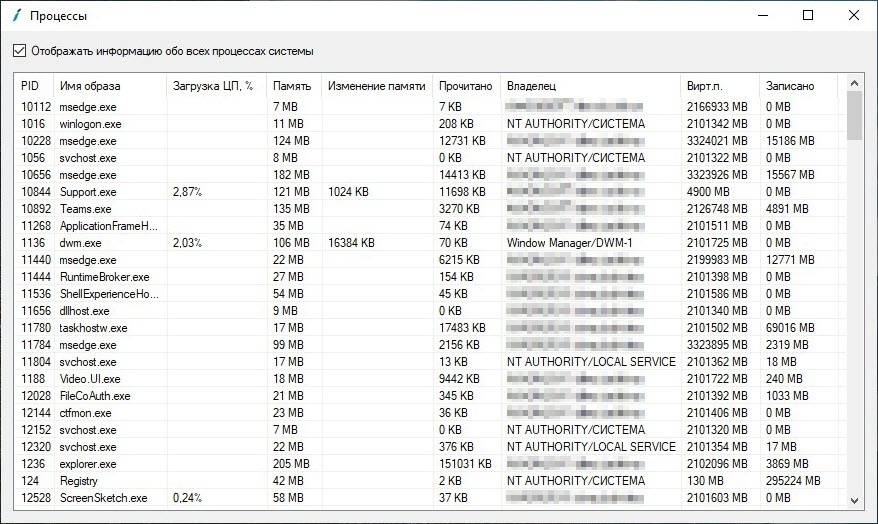Select the Support.exe process row
This screenshot has width=878, height=524.
point(88,192)
